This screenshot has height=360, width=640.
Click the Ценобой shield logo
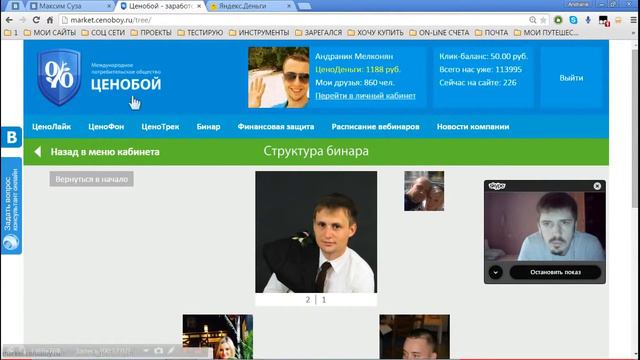pos(59,77)
